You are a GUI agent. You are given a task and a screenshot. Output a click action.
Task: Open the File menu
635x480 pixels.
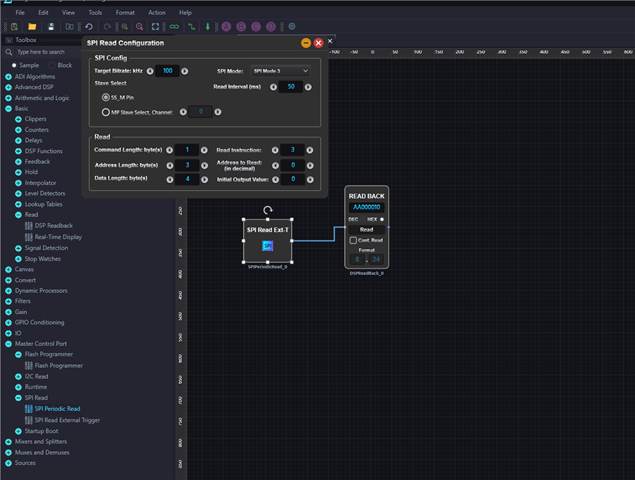(x=20, y=13)
